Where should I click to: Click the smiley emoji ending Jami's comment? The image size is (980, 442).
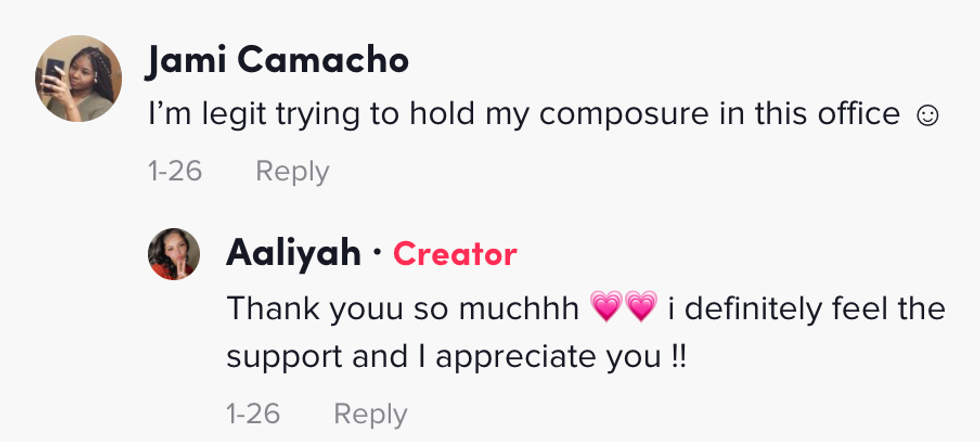point(926,116)
